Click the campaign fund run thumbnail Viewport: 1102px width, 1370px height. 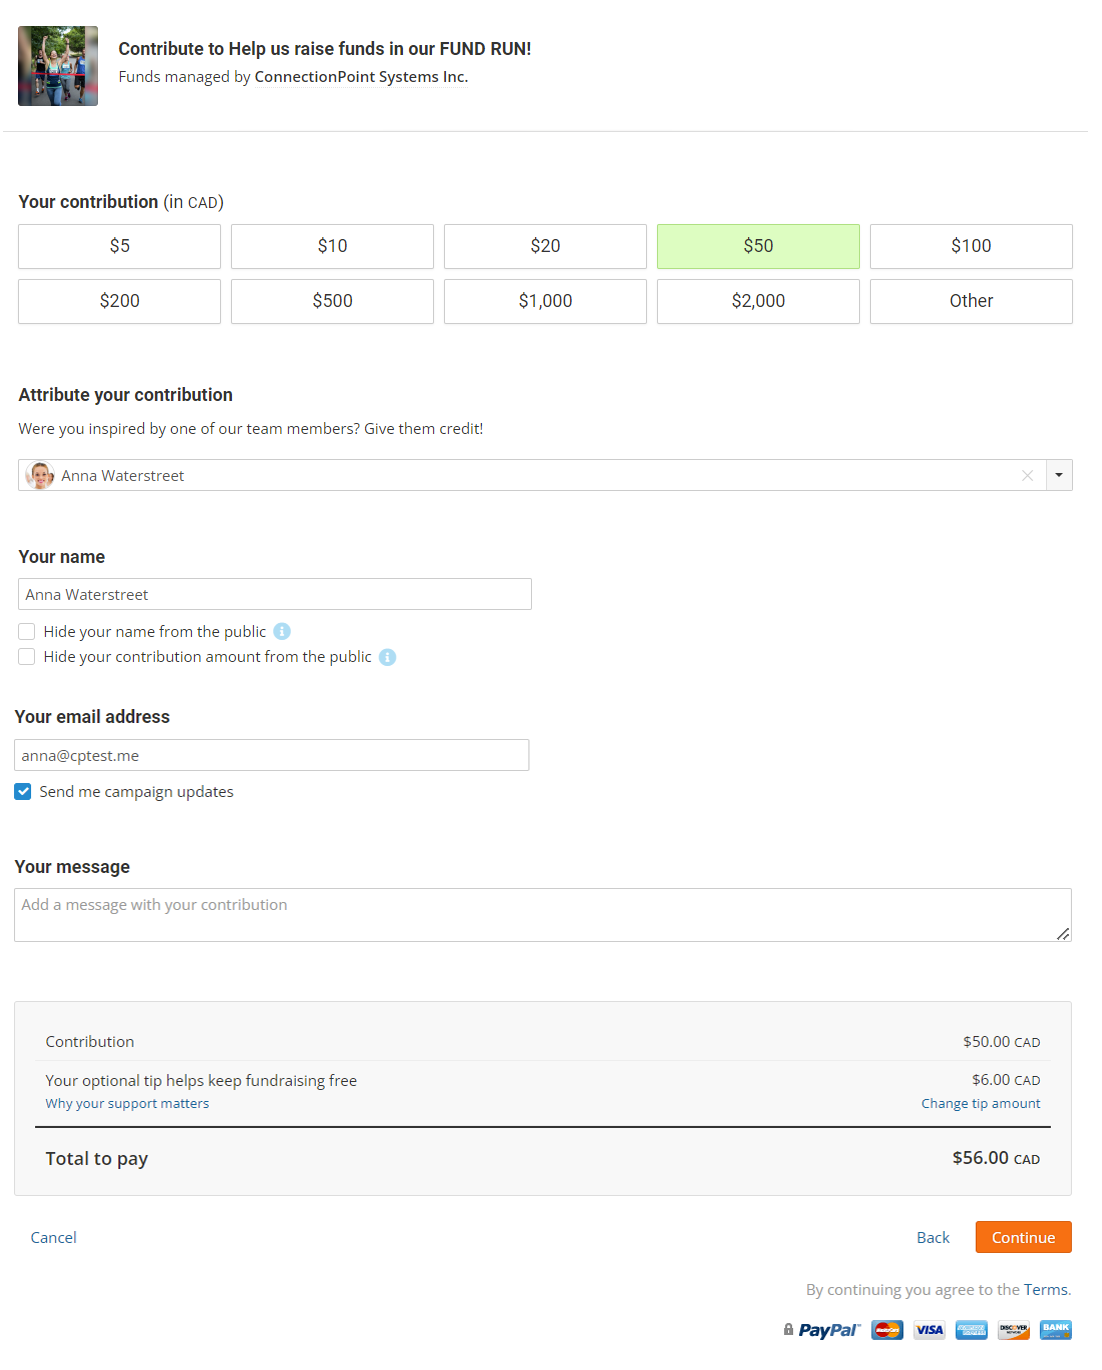(x=58, y=66)
